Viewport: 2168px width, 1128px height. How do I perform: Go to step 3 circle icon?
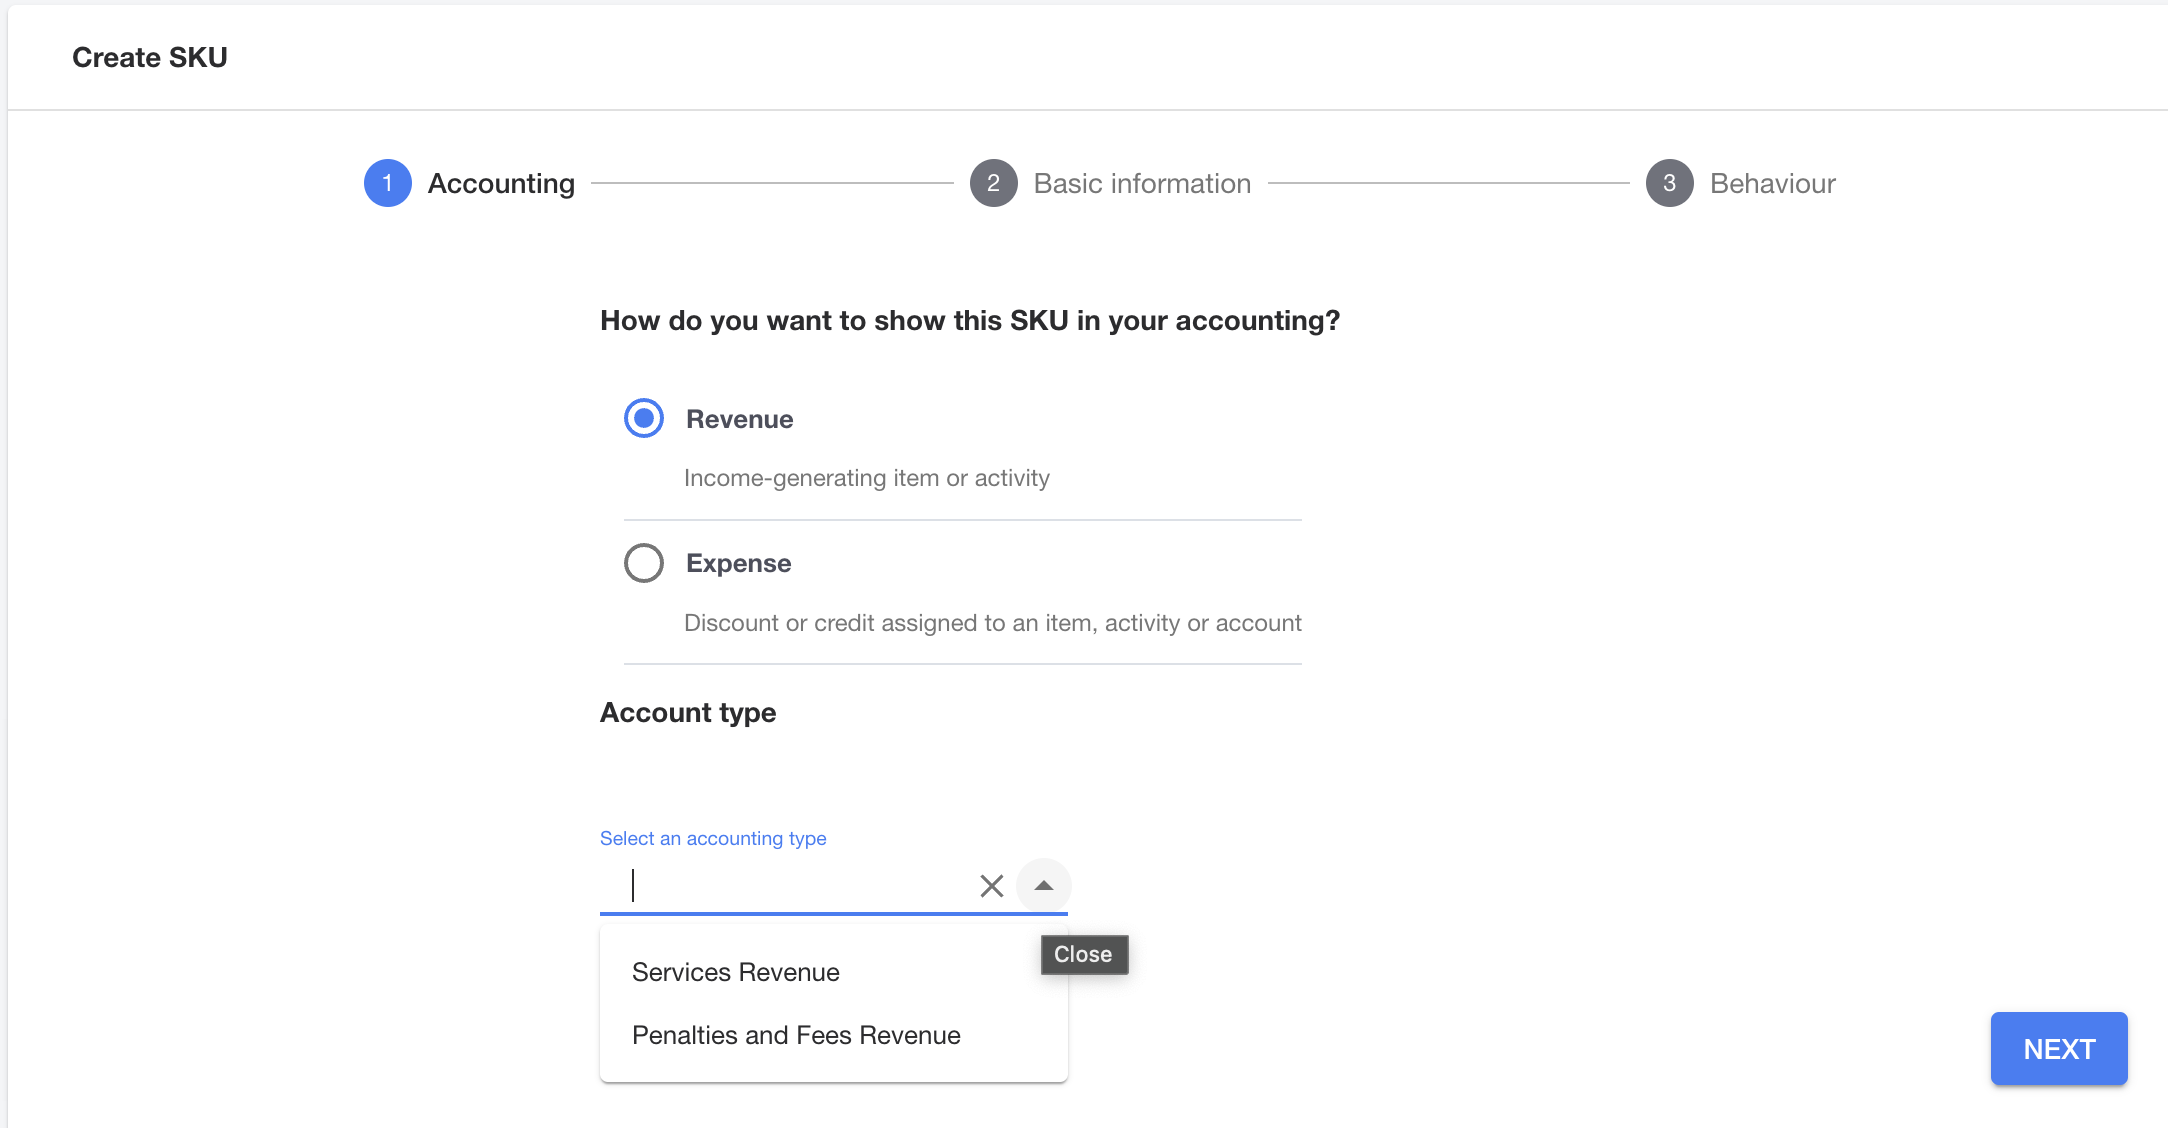pyautogui.click(x=1670, y=183)
